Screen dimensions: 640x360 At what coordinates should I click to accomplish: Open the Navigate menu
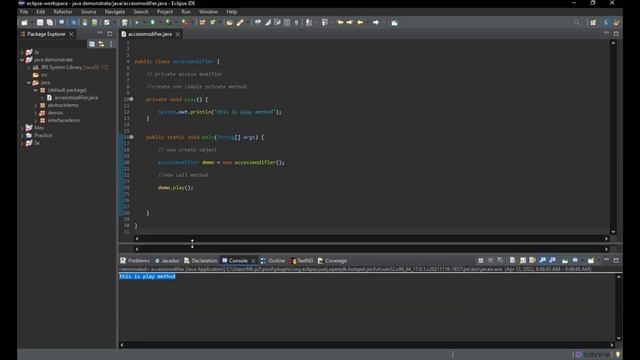(115, 12)
